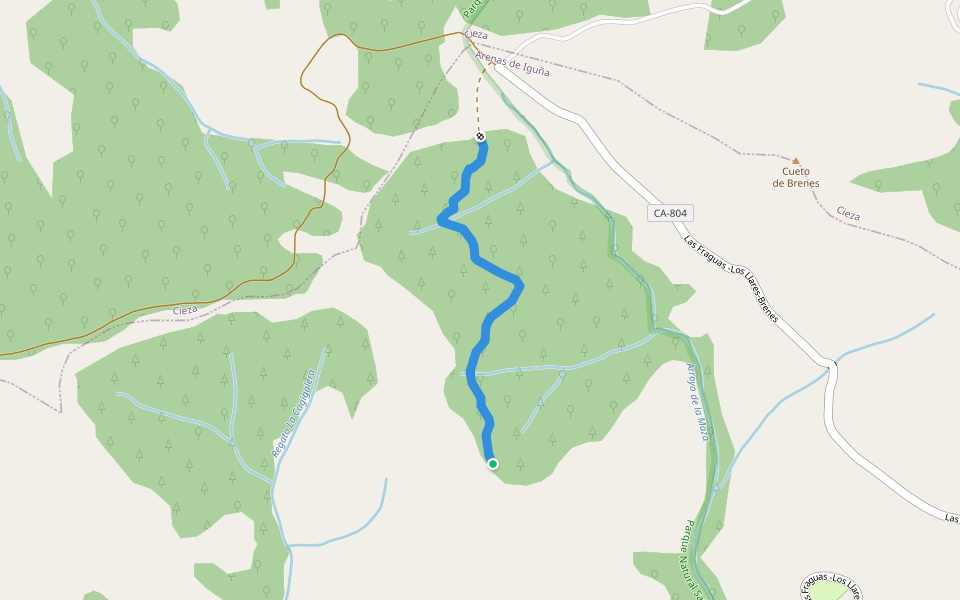The height and width of the screenshot is (600, 960).
Task: Select the Cueto de Brenes peak triangle icon
Action: click(x=796, y=161)
